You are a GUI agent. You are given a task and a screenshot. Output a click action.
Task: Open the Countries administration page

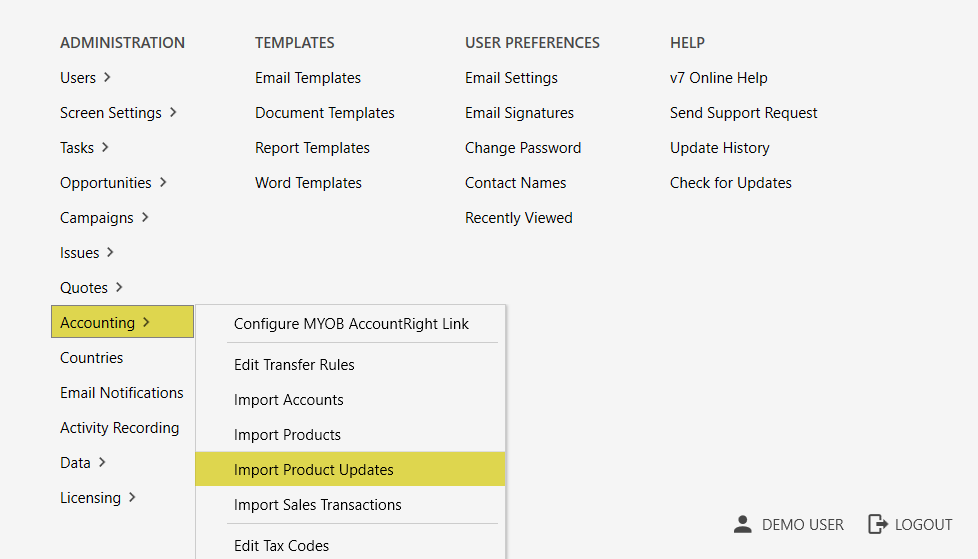pyautogui.click(x=92, y=358)
